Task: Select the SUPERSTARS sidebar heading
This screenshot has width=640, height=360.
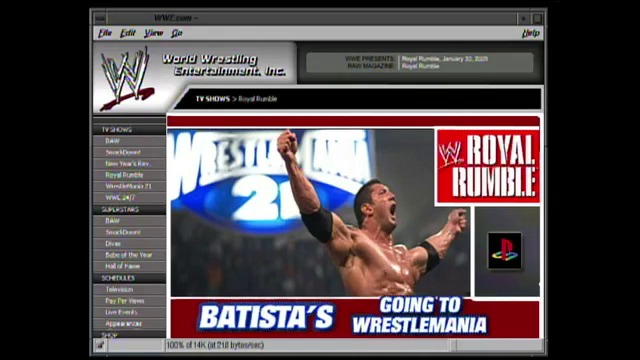Action: pos(120,209)
